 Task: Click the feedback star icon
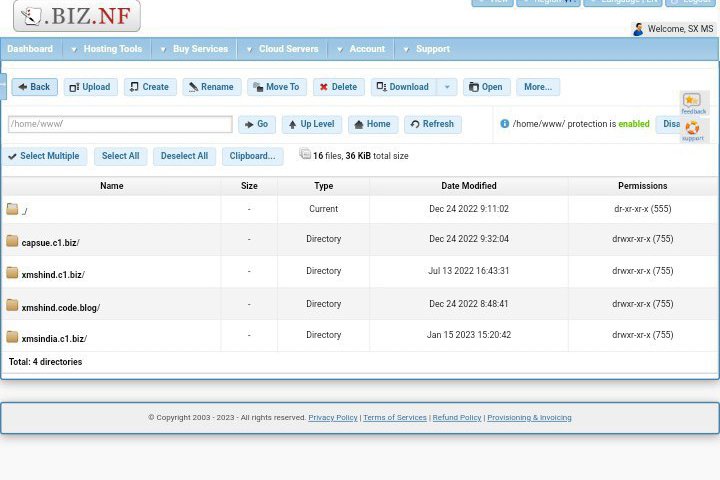(x=692, y=101)
